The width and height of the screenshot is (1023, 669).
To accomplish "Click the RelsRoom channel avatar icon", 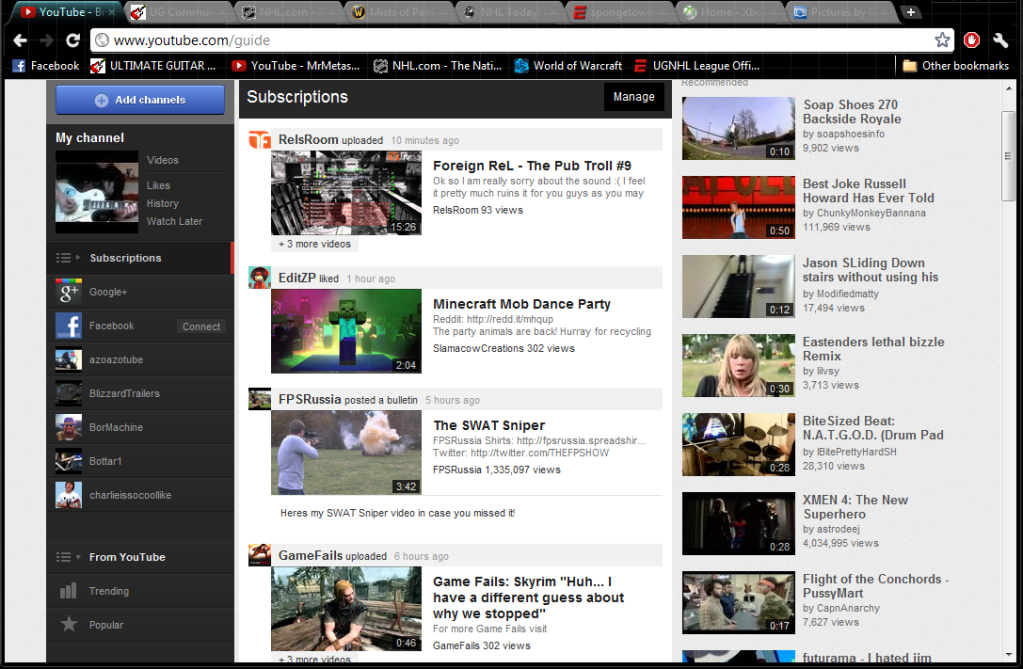I will pos(260,140).
